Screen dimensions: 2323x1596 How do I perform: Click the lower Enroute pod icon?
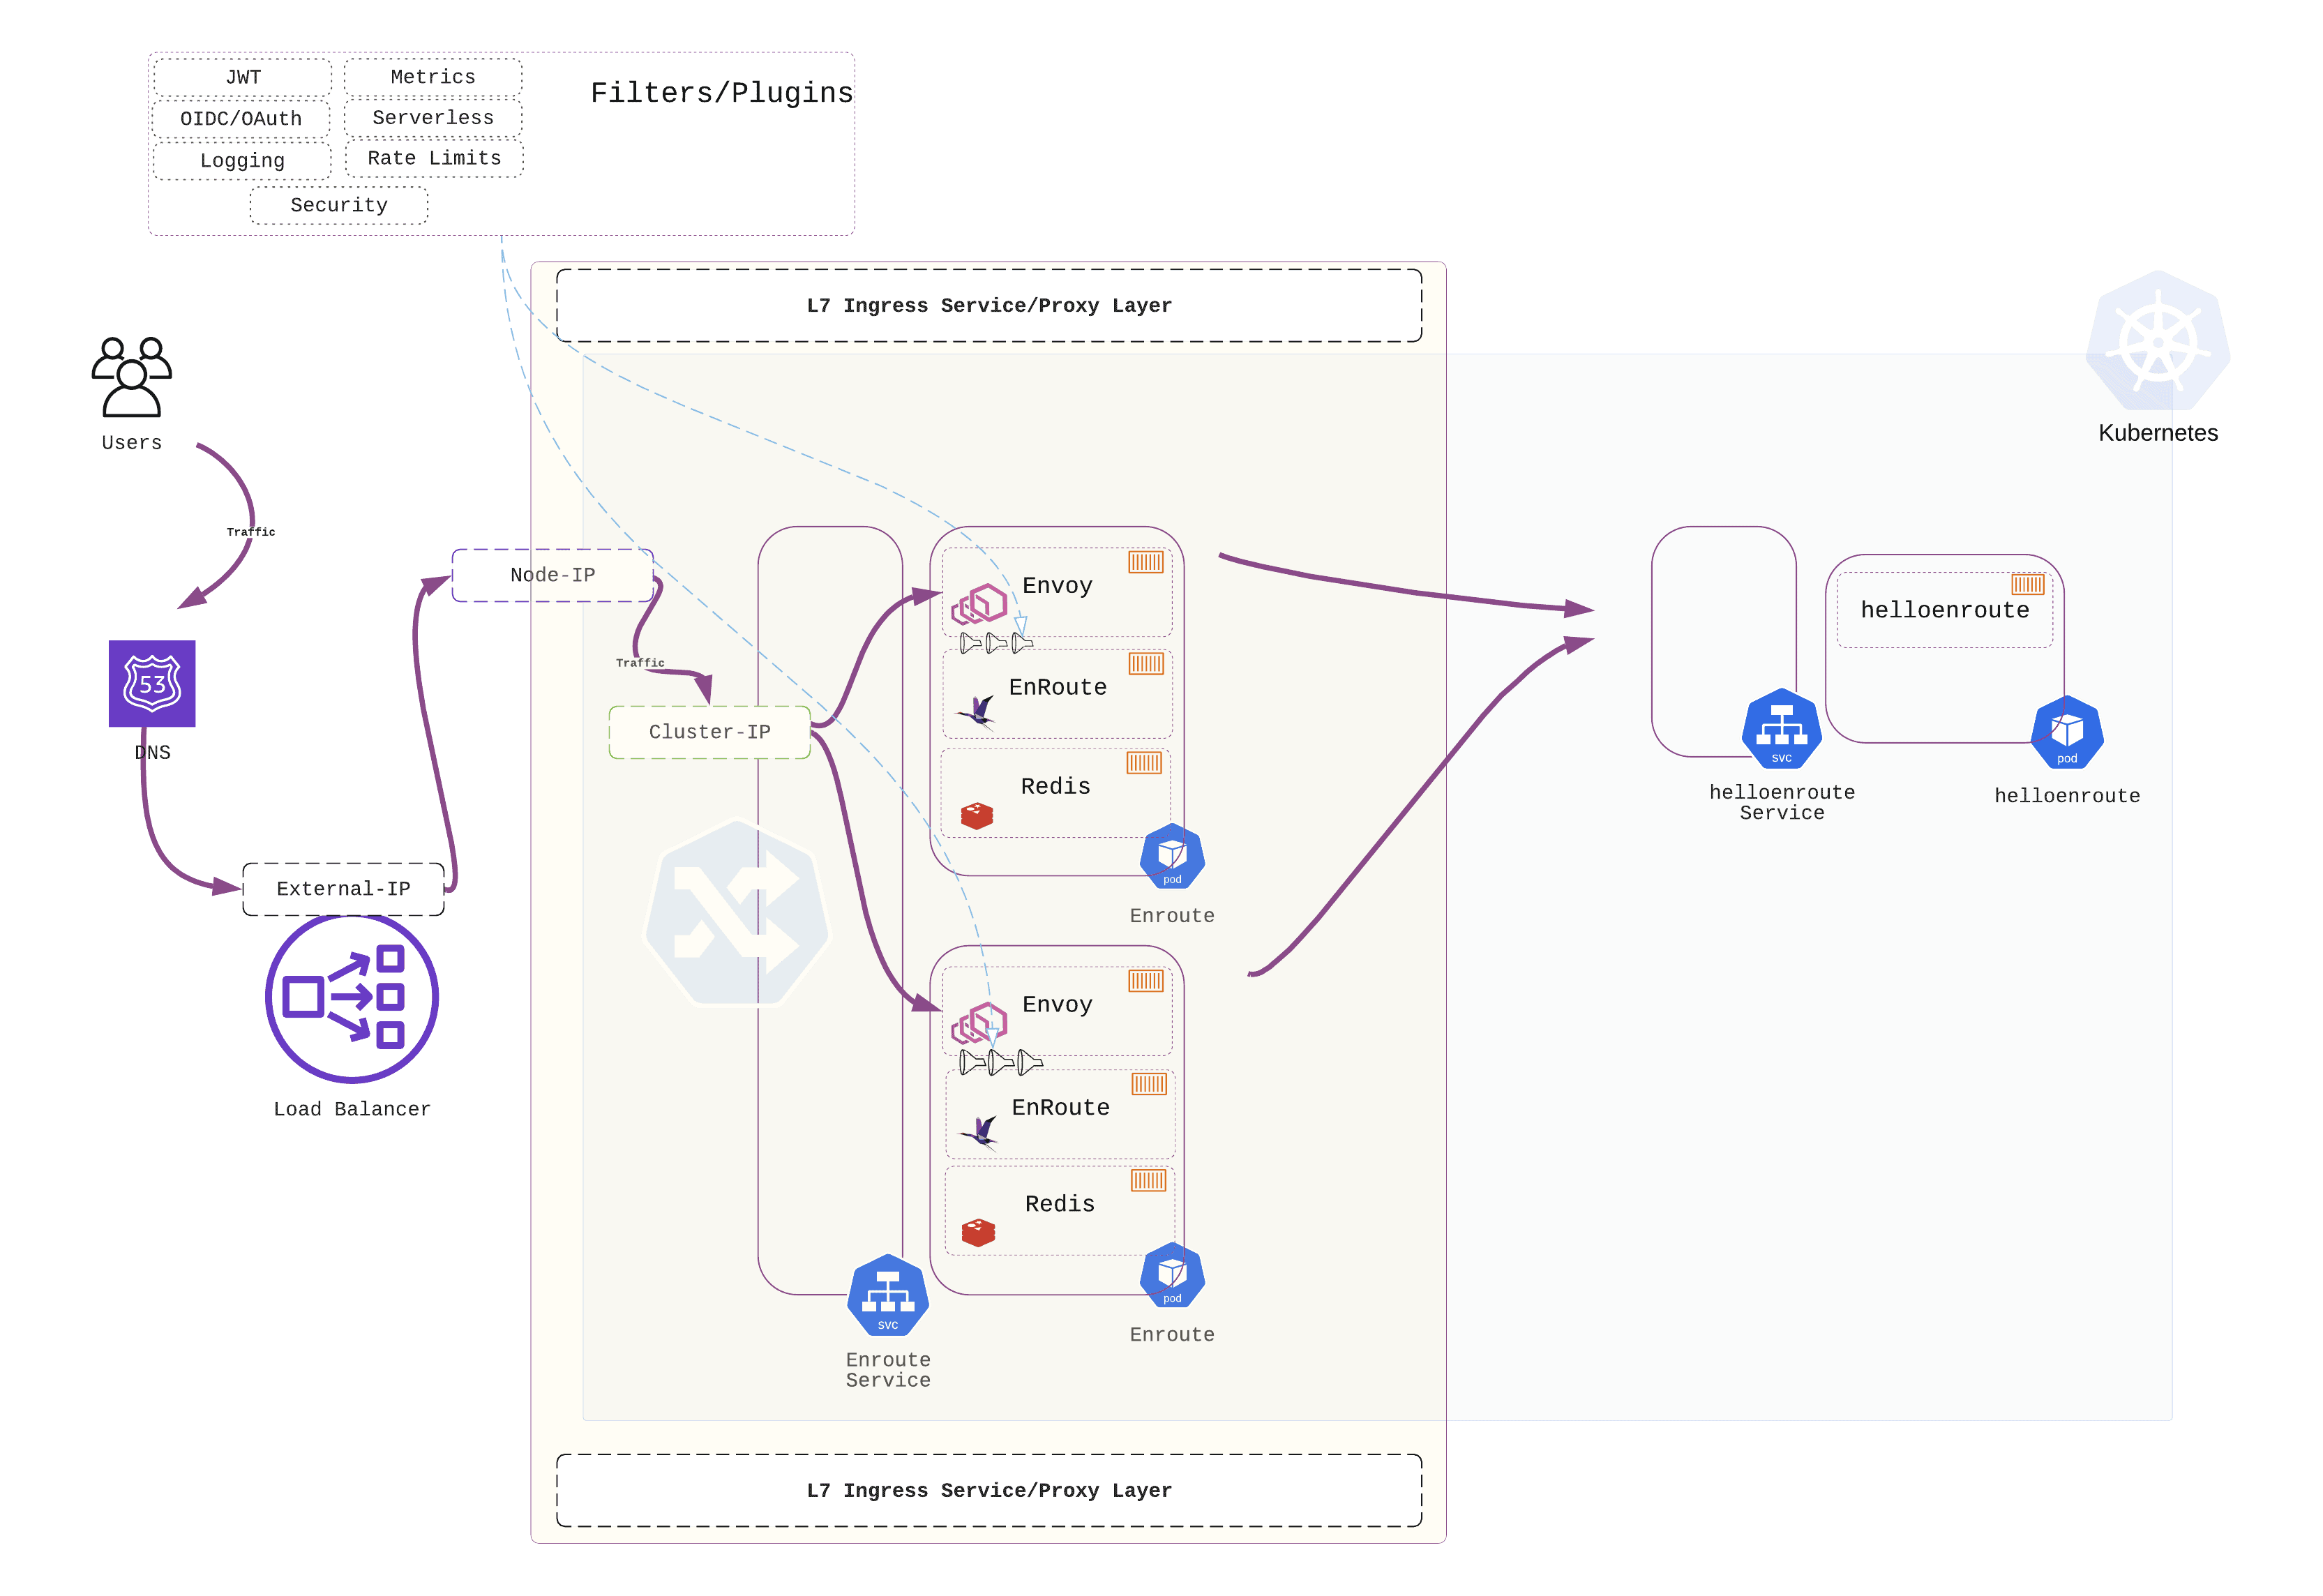(1172, 1275)
